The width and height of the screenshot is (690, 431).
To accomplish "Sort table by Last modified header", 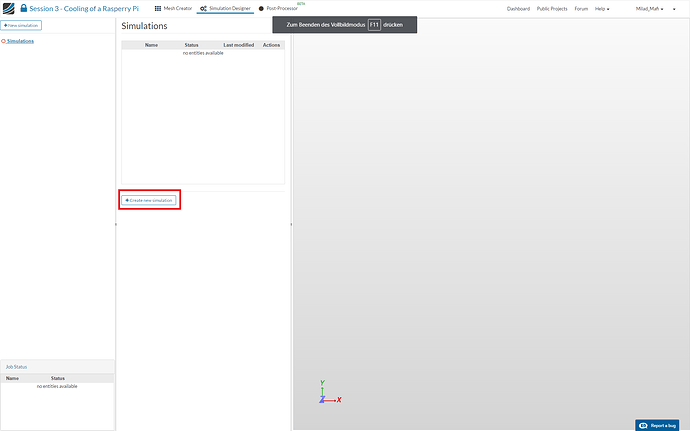I will coord(239,45).
